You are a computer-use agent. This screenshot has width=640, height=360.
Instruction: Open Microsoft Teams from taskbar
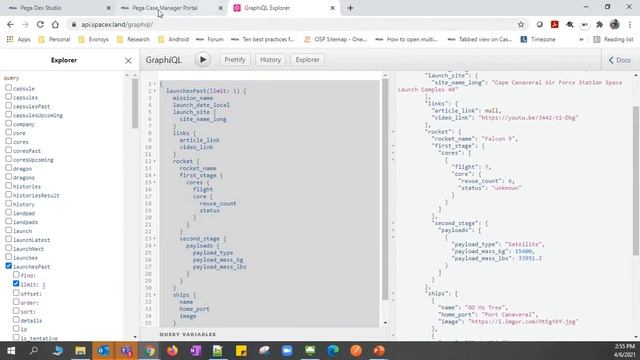[x=126, y=351]
